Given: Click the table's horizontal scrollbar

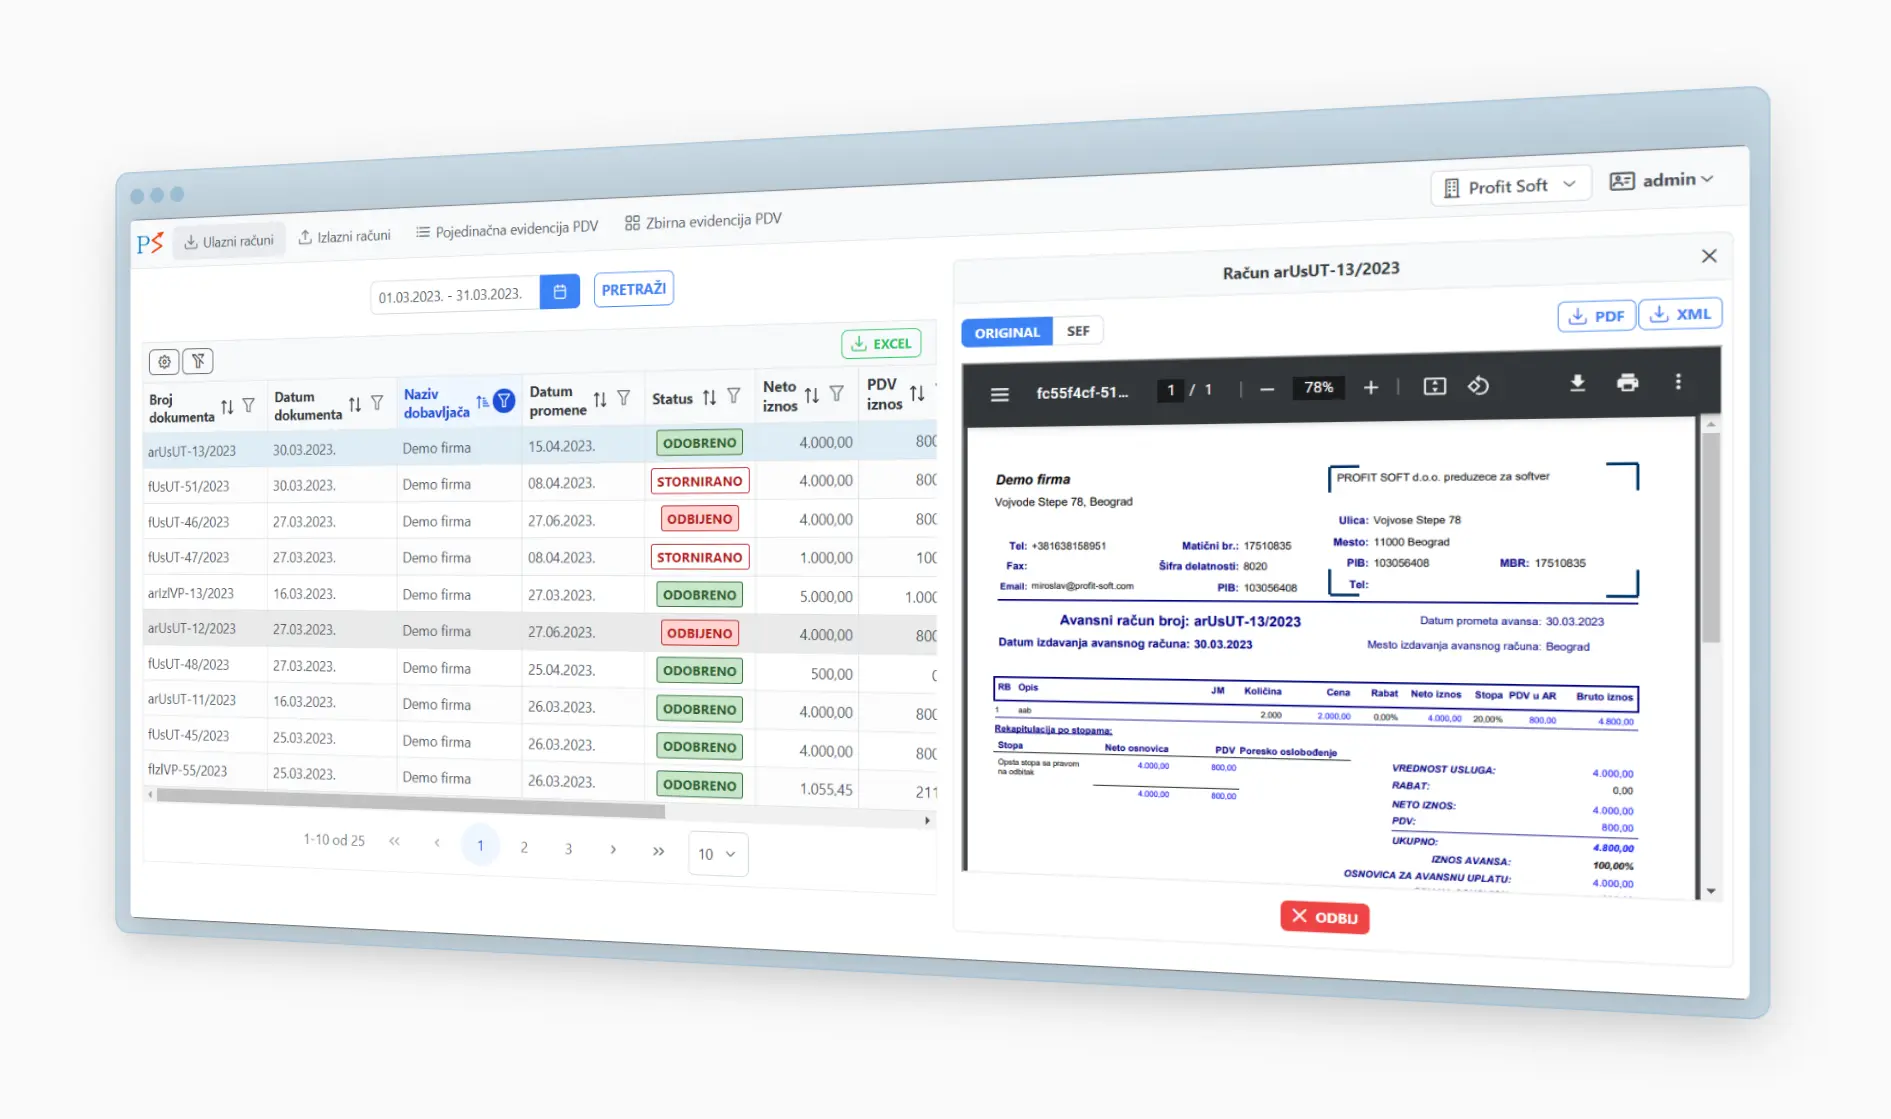Looking at the screenshot, I should 410,797.
